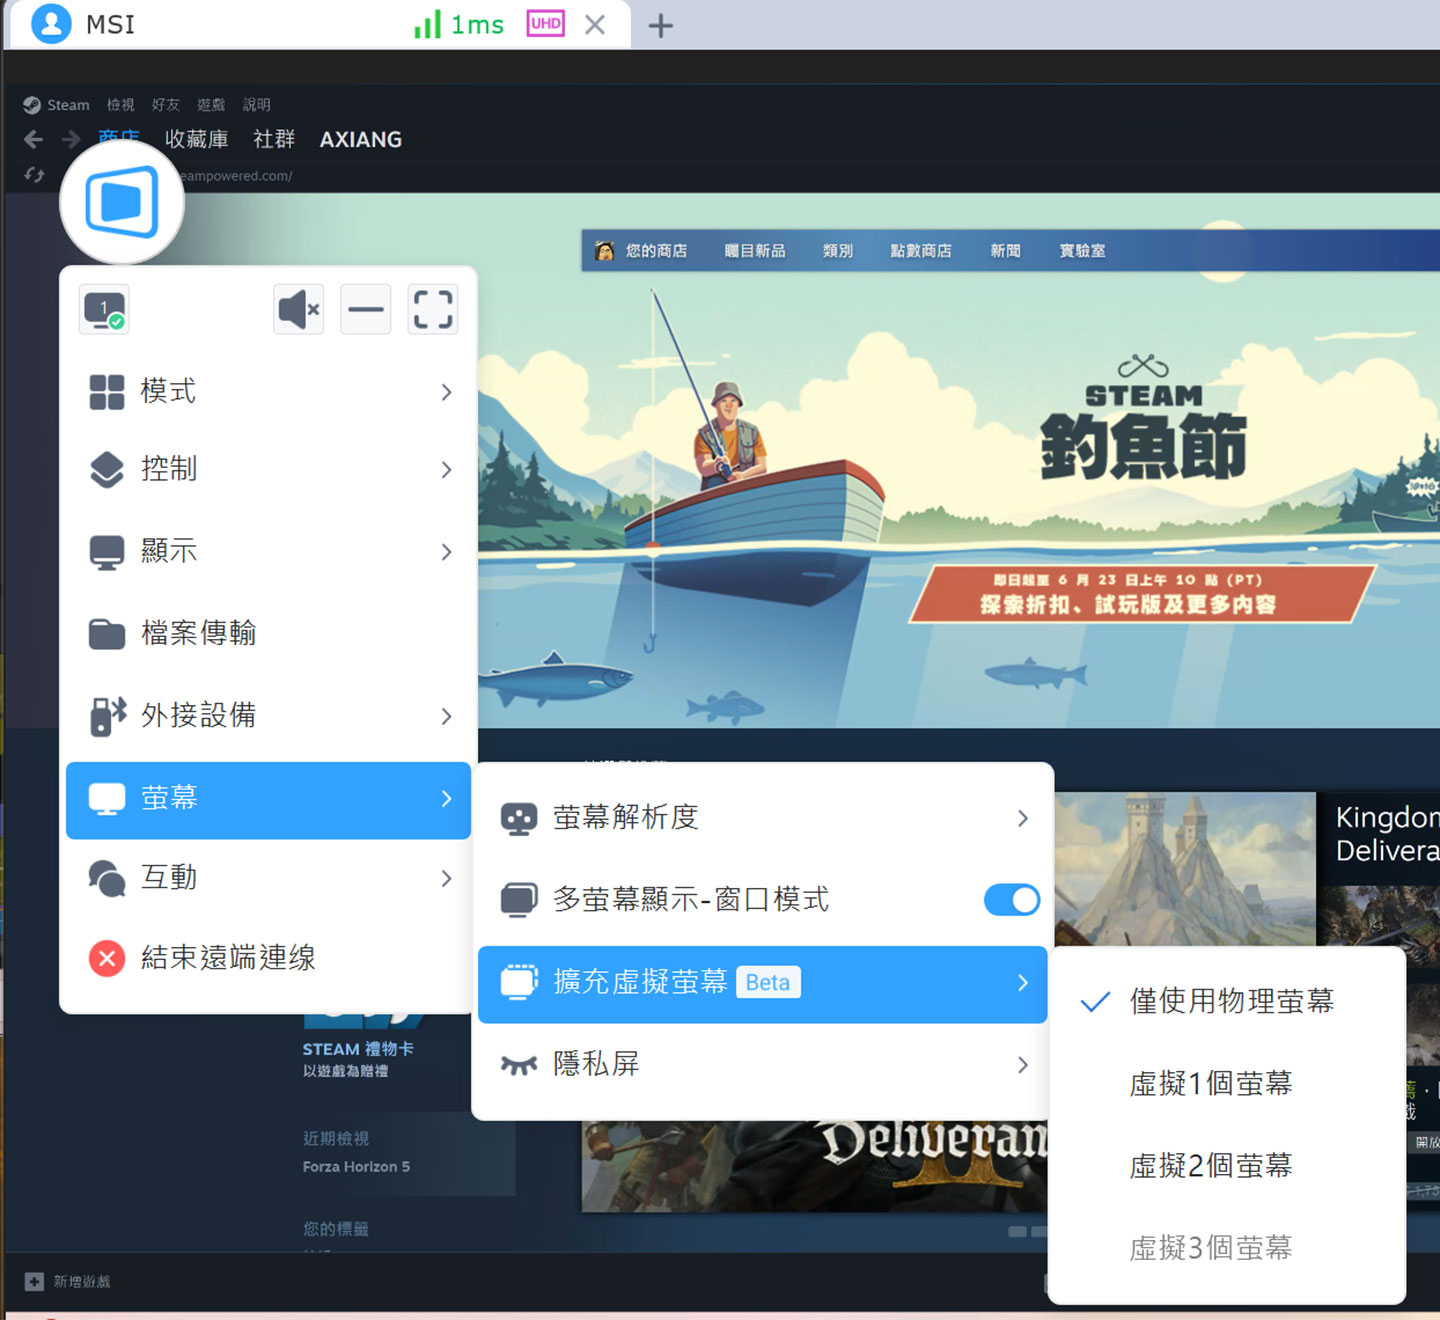This screenshot has height=1320, width=1440.
Task: Go to 社群 in Steam
Action: [274, 139]
